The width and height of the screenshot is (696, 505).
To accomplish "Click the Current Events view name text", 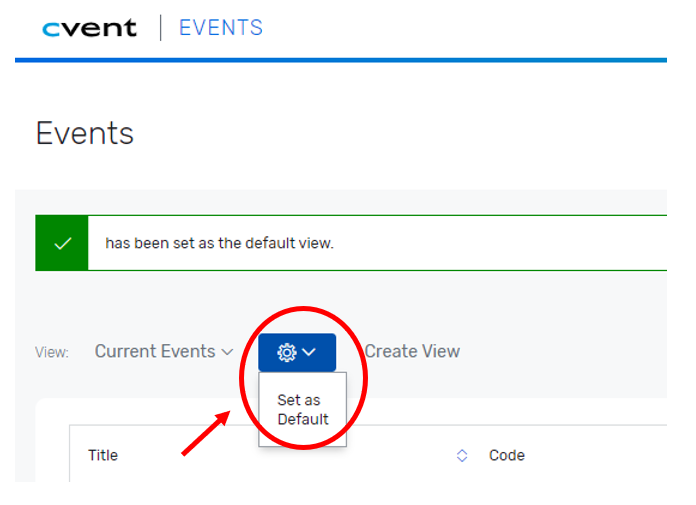I will [x=155, y=351].
